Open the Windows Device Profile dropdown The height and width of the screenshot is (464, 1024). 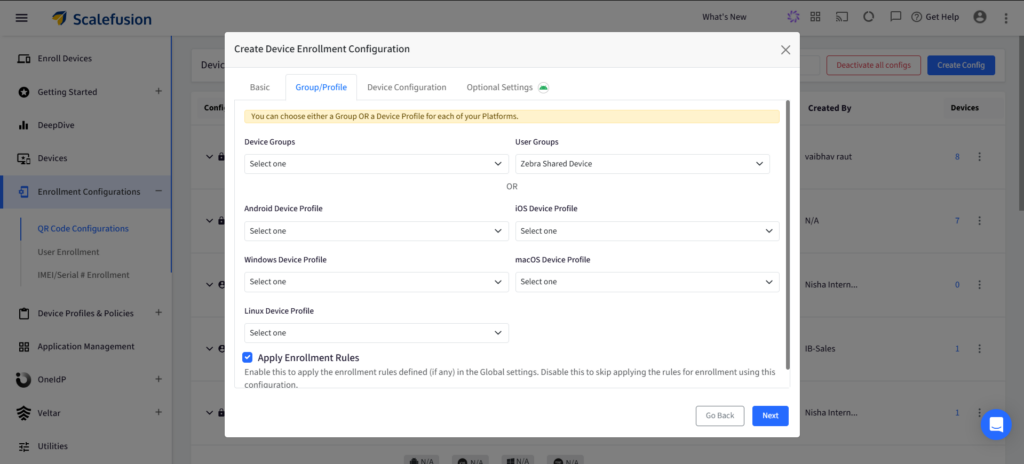tap(376, 282)
